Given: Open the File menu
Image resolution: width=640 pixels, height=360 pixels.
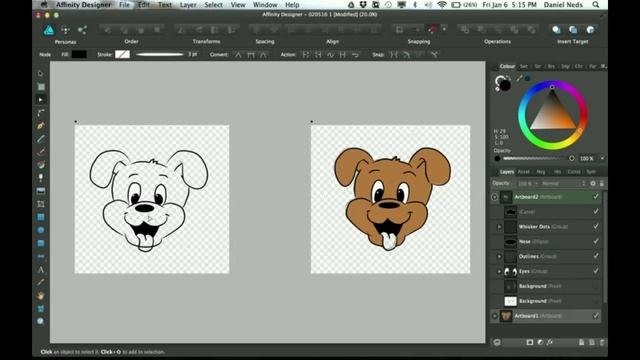Looking at the screenshot, I should tap(124, 5).
